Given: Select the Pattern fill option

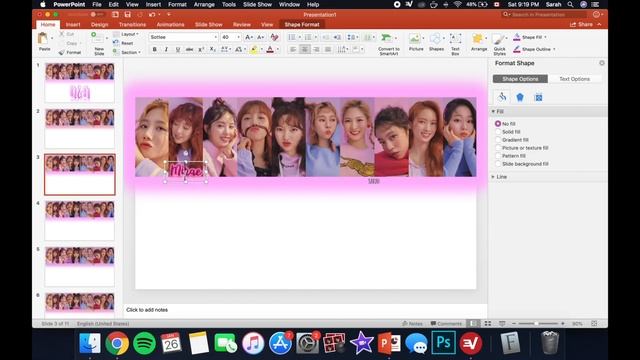Looking at the screenshot, I should pos(498,156).
